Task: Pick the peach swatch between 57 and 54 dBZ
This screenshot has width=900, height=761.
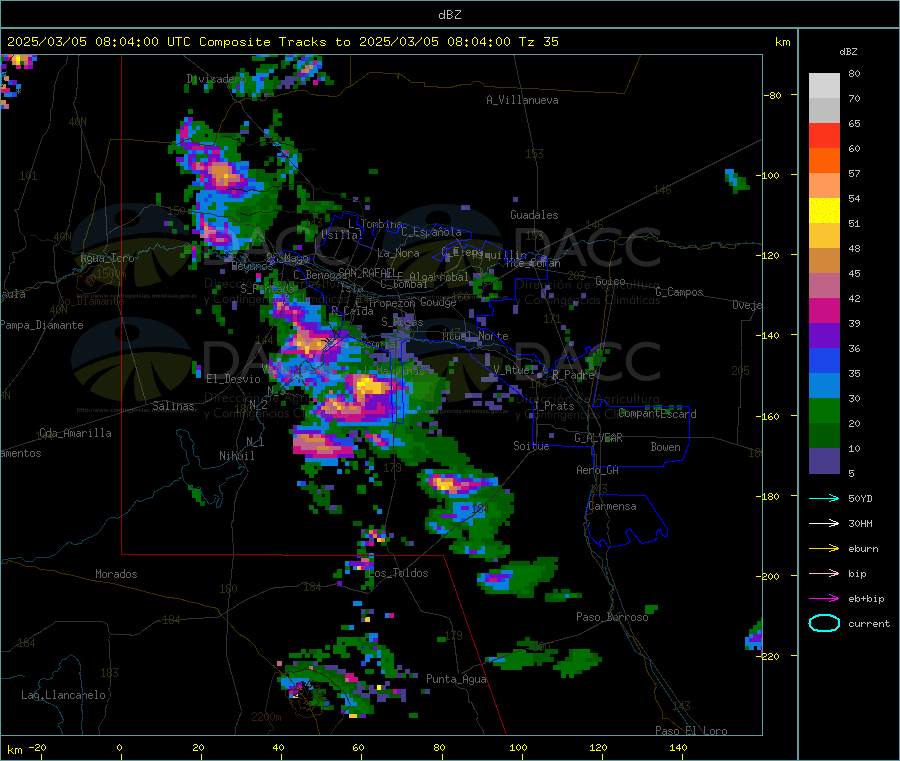Action: coord(824,185)
